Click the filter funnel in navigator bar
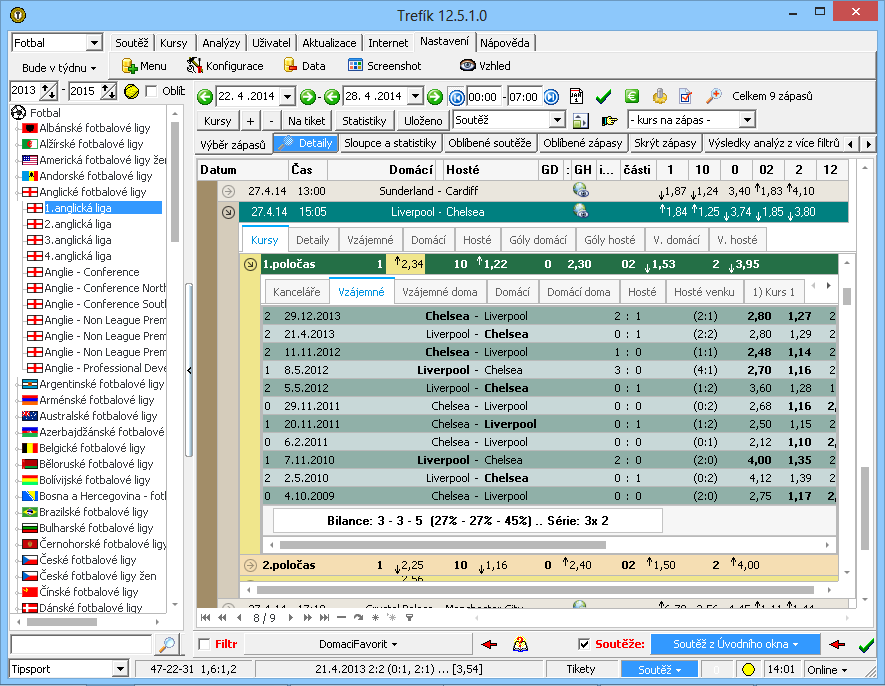885x686 pixels. 410,618
